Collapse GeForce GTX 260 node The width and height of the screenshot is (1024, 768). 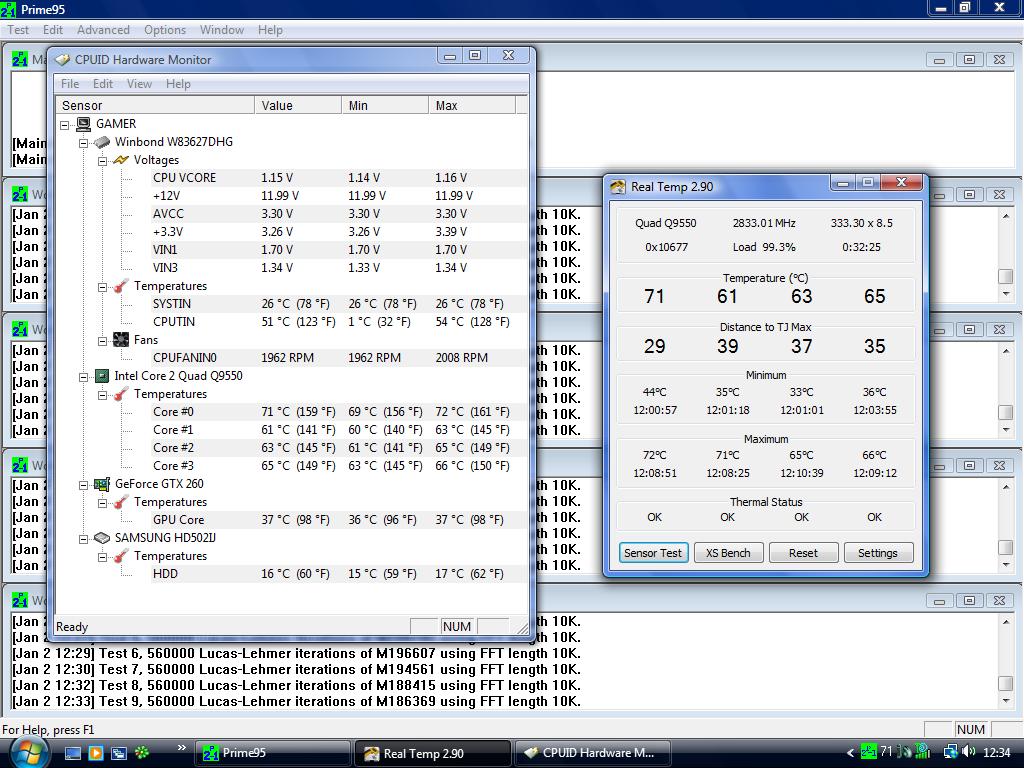coord(84,485)
